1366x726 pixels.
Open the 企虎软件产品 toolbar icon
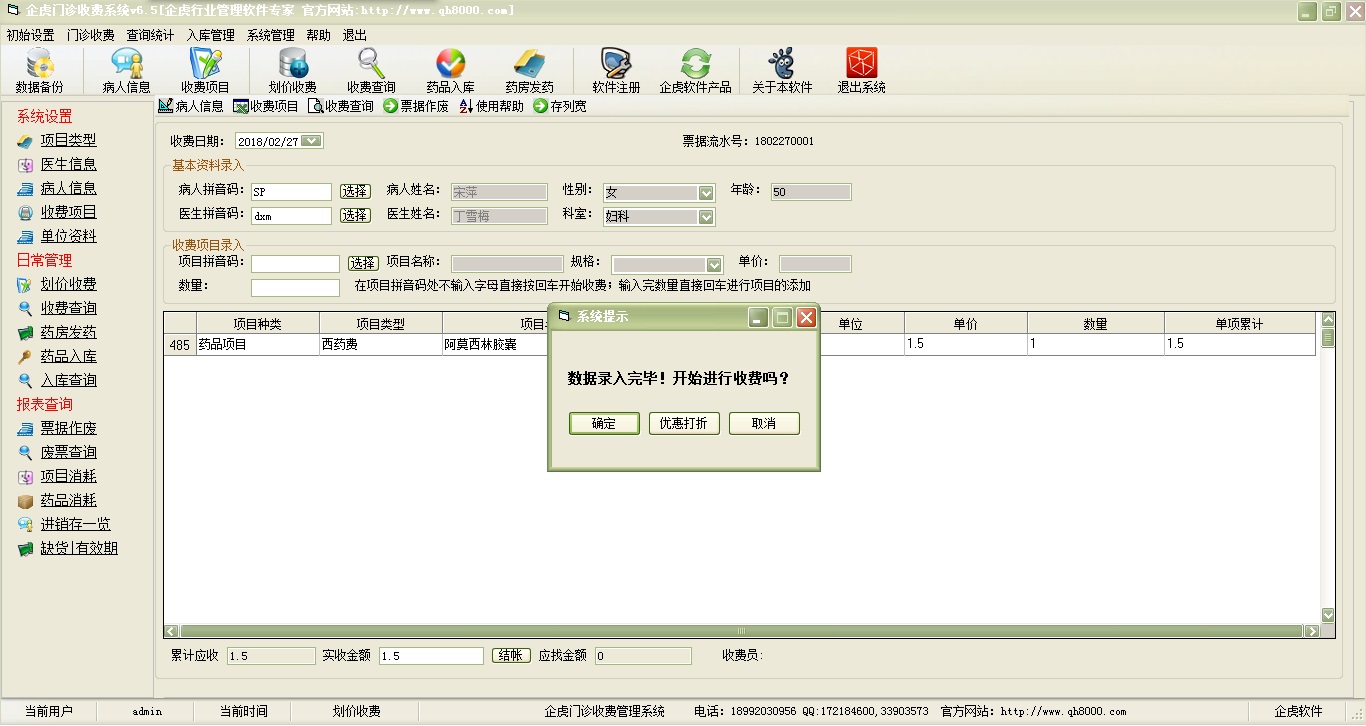click(695, 71)
